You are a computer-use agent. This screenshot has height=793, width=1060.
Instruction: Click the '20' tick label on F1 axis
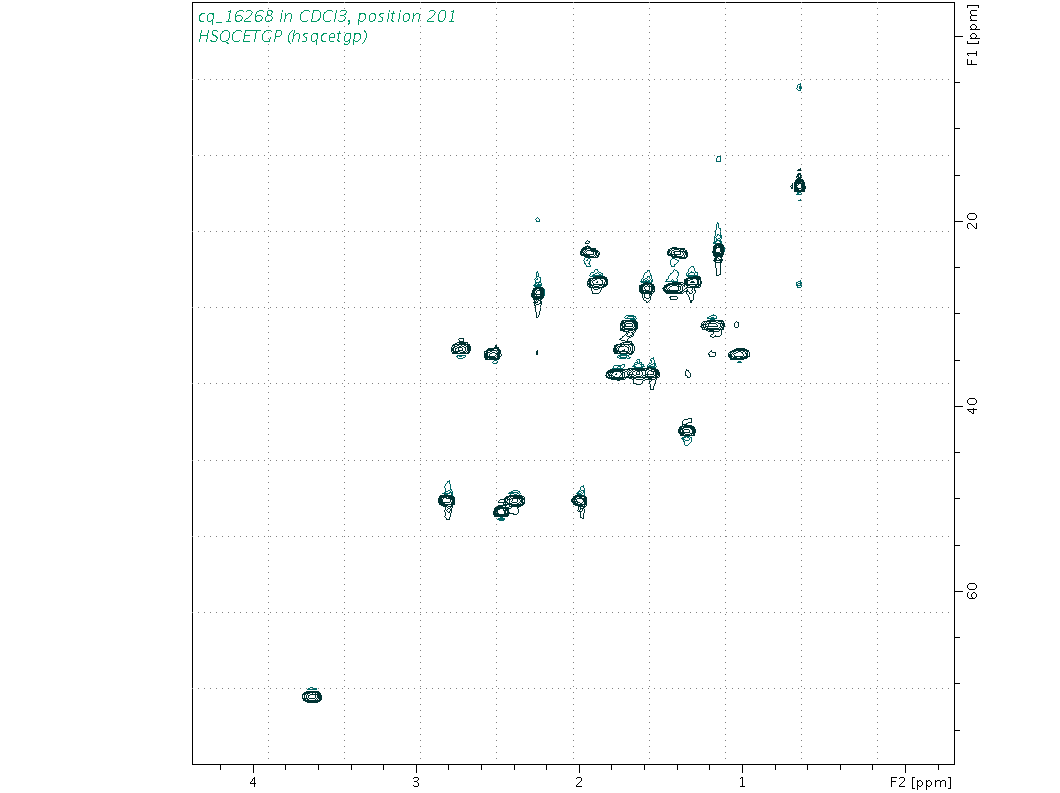[972, 221]
